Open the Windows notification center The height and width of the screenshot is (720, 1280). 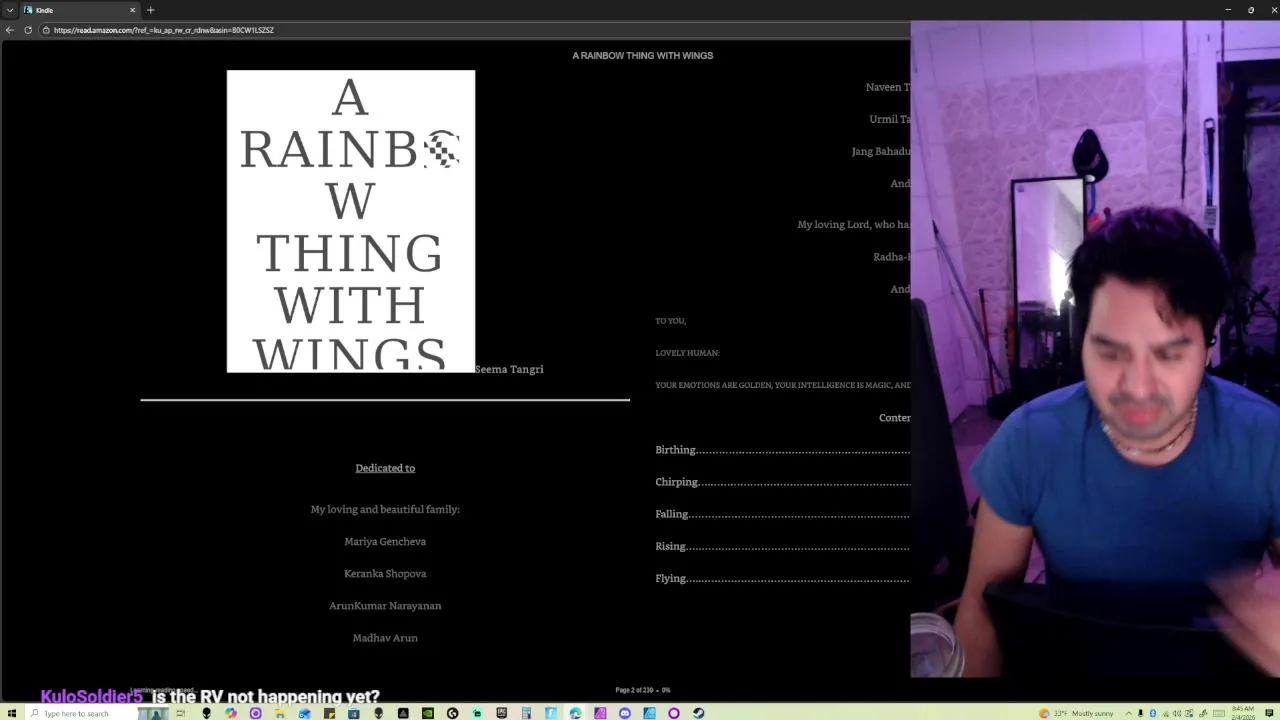tap(1268, 713)
